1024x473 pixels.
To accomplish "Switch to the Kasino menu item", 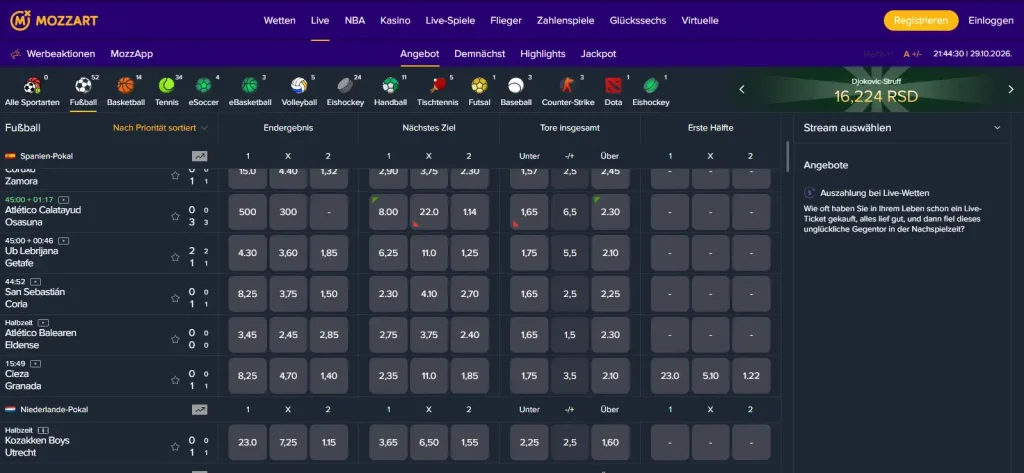I will tap(395, 20).
